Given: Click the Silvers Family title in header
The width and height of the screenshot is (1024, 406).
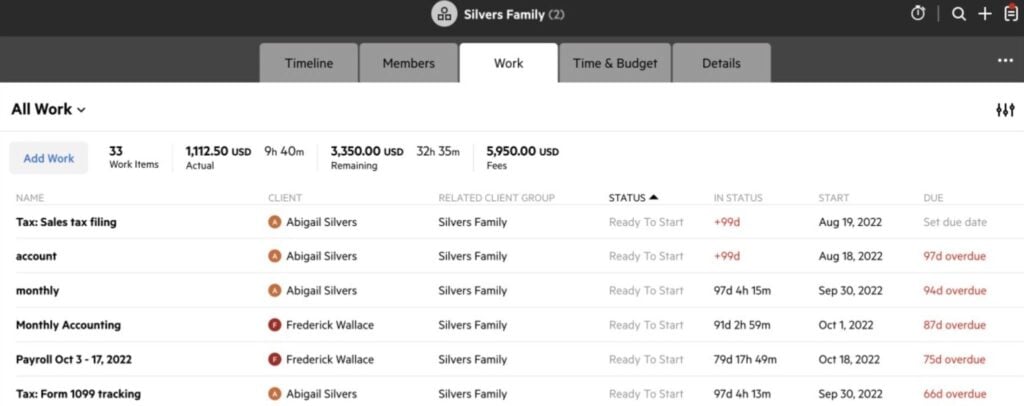Looking at the screenshot, I should pos(504,14).
